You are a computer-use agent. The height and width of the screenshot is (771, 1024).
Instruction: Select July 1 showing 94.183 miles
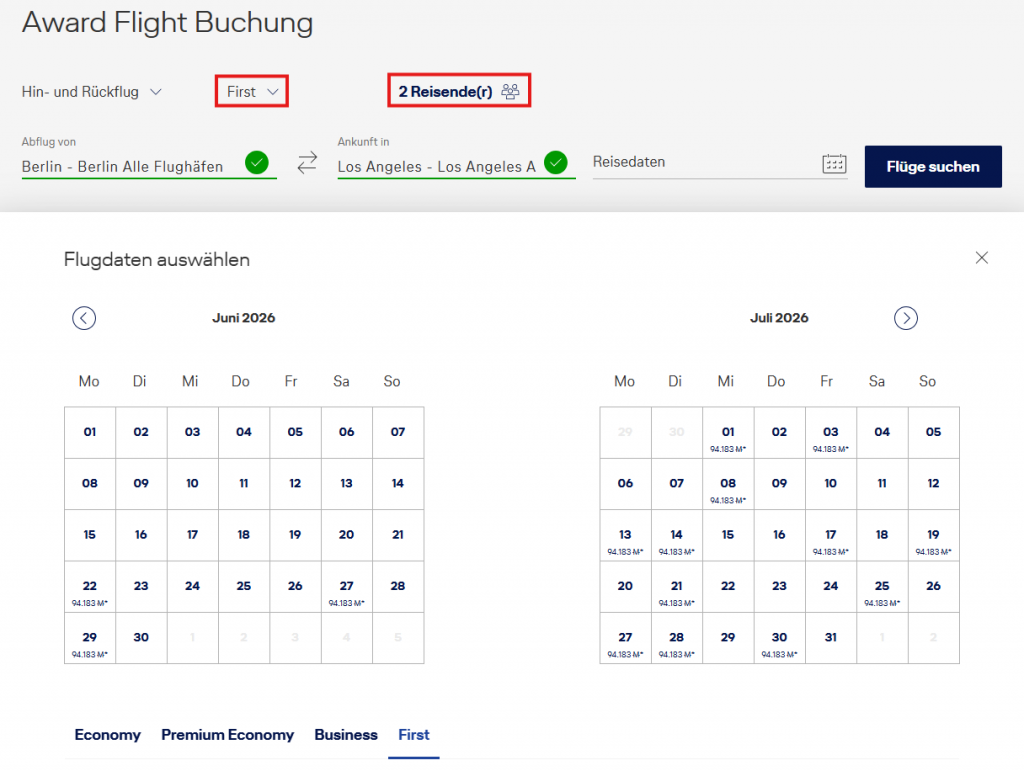point(727,432)
